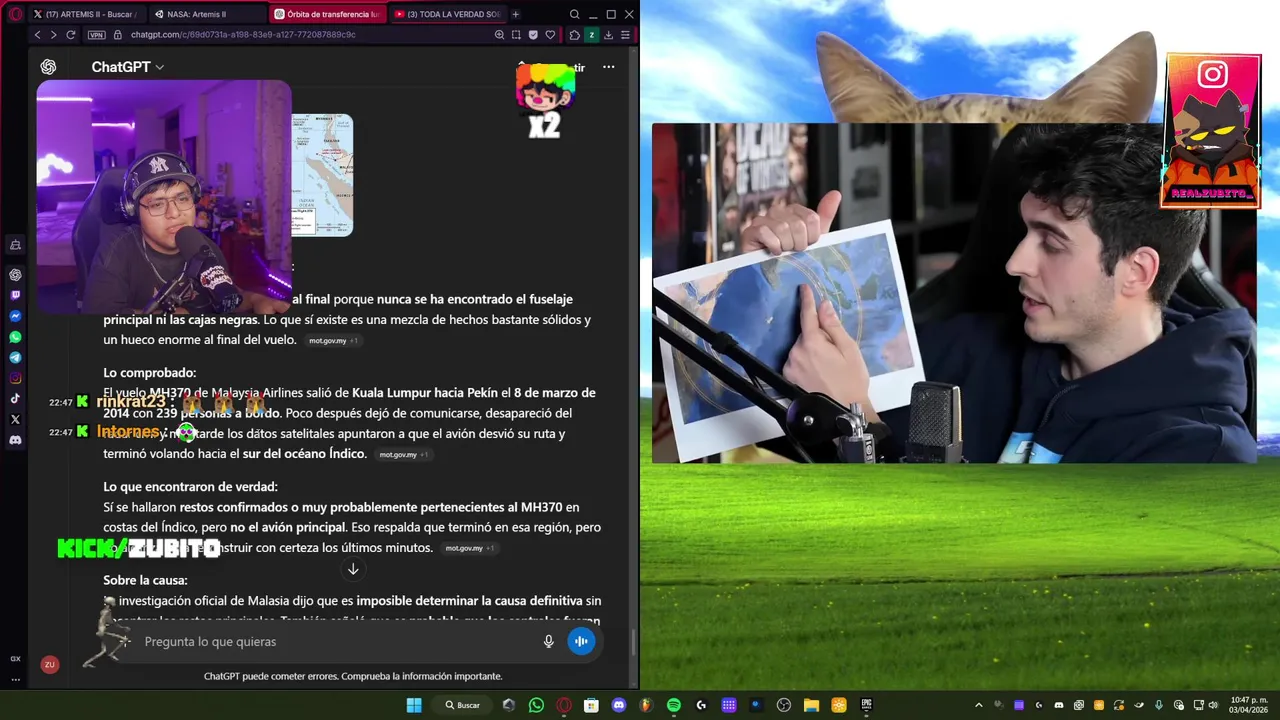Open WhatsApp in the Opera sidebar
1280x720 pixels.
point(15,337)
